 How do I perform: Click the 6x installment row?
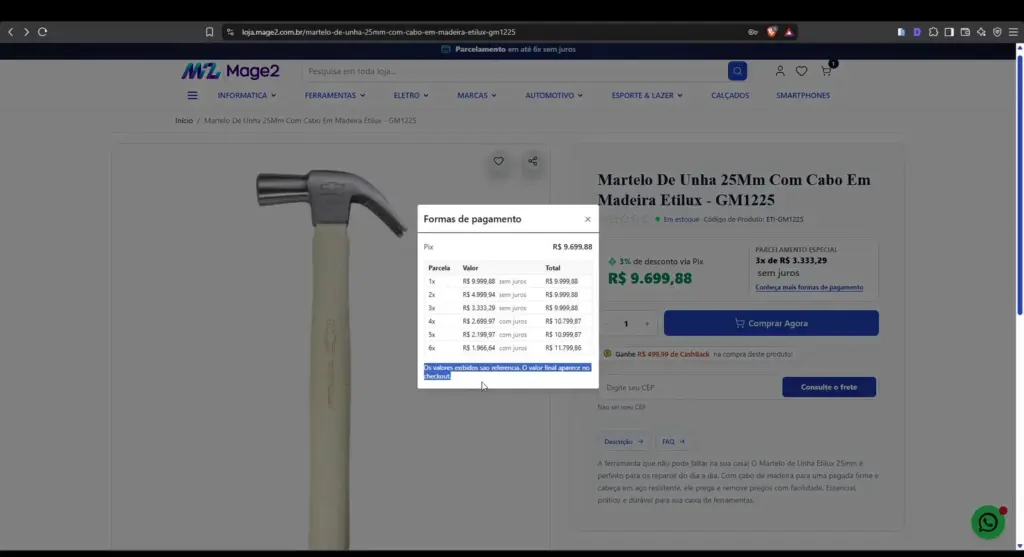pos(508,348)
